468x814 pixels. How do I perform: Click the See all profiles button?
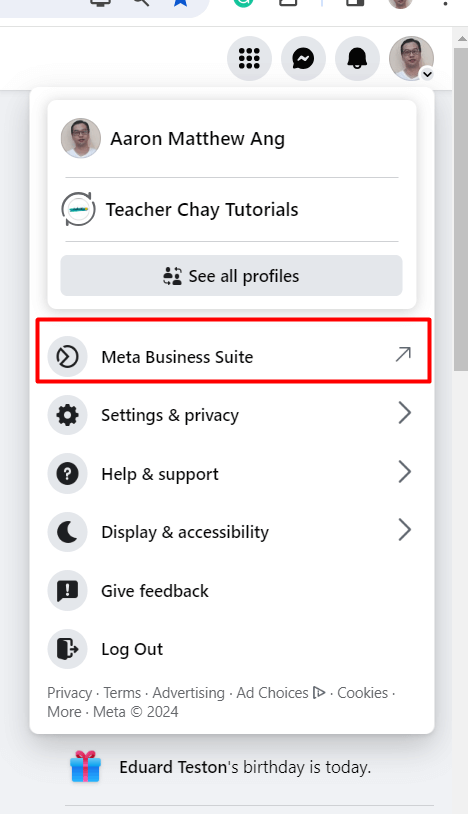click(231, 276)
